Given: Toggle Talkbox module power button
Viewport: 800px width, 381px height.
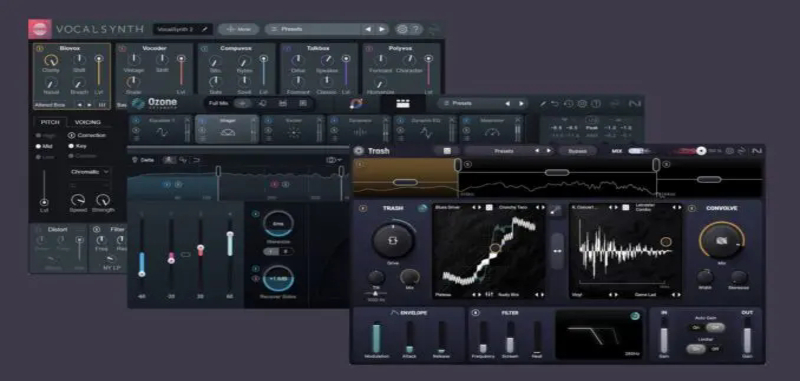Looking at the screenshot, I should (288, 48).
